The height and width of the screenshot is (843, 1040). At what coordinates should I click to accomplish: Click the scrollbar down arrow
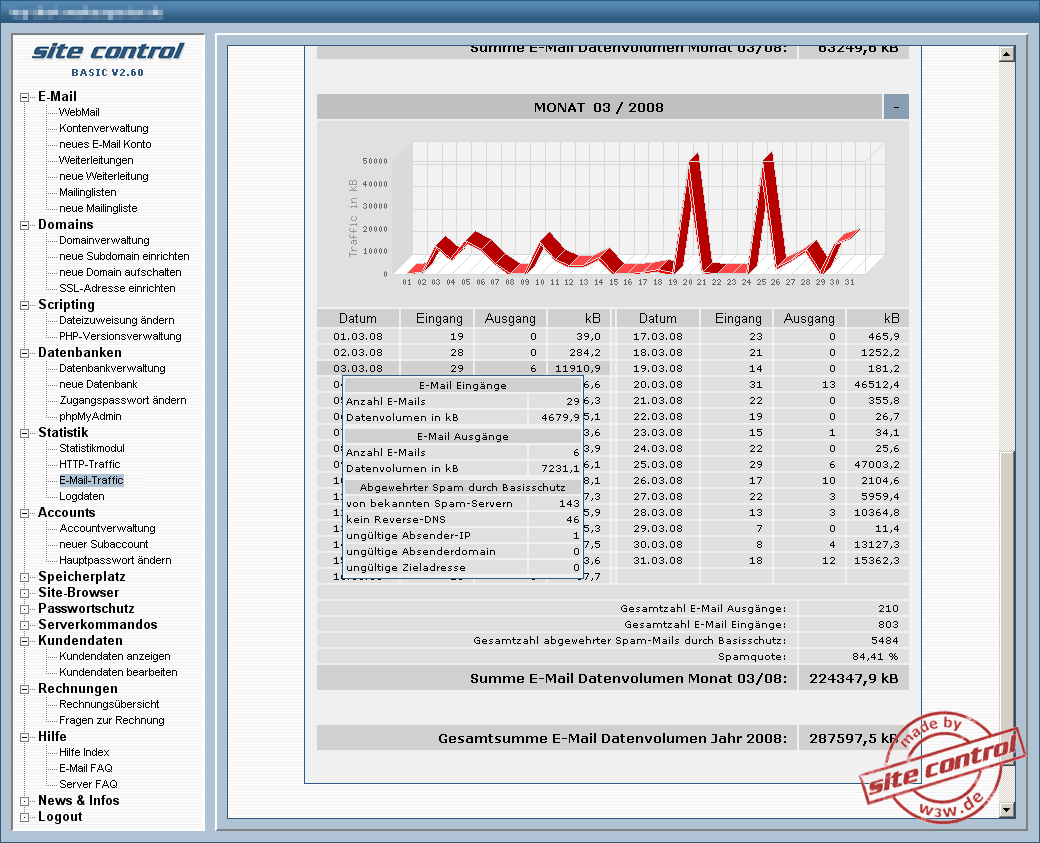[x=1007, y=809]
